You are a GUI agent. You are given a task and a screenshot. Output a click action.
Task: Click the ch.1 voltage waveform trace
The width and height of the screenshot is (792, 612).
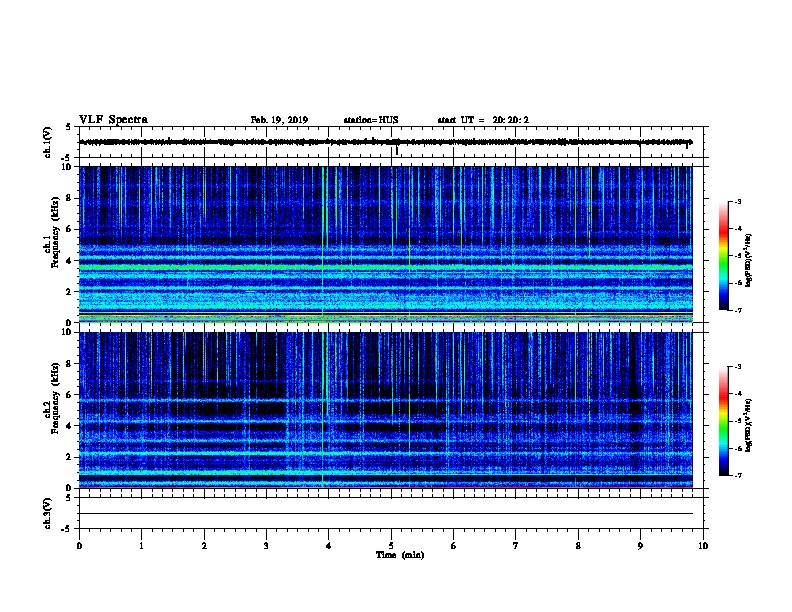click(x=386, y=142)
